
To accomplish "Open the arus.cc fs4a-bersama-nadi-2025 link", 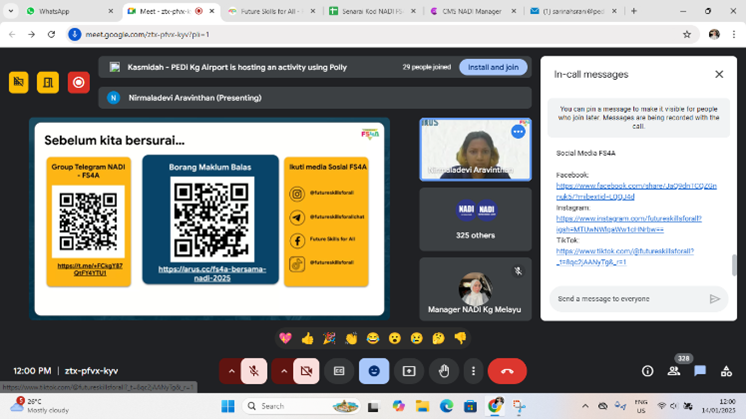I will [212, 273].
